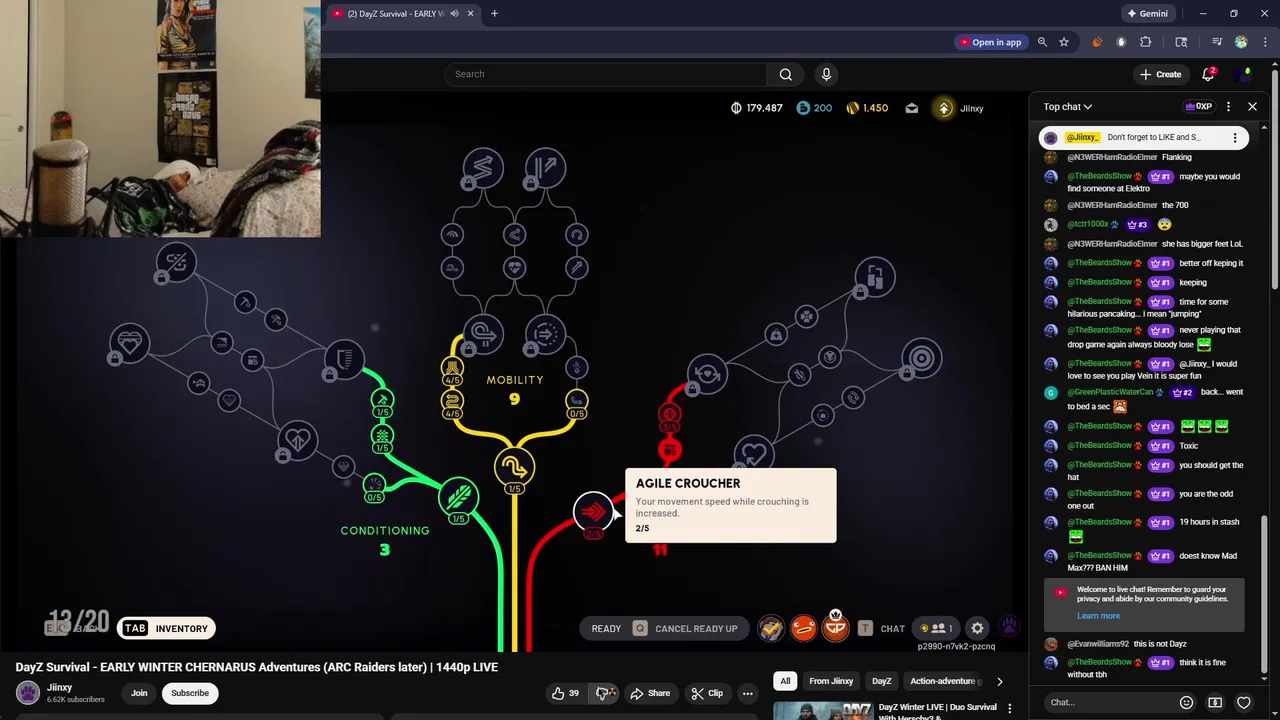The image size is (1280, 720).
Task: Open the page zoom magnifier icon
Action: 1042,42
